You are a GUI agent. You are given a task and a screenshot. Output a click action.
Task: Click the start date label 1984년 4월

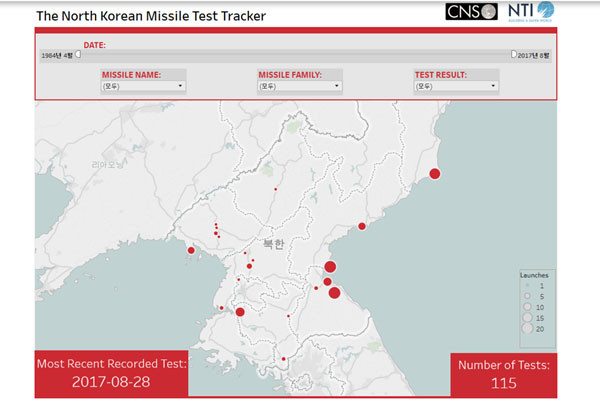[x=57, y=56]
